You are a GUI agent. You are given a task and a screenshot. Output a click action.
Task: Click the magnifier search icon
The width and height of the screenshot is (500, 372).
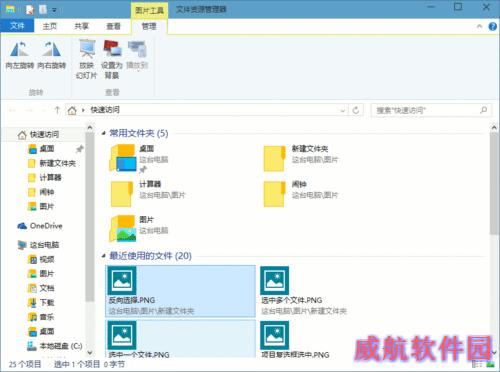click(483, 110)
